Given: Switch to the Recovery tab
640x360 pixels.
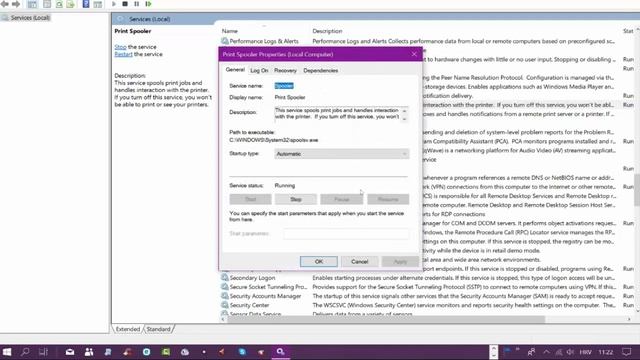Looking at the screenshot, I should [x=285, y=70].
